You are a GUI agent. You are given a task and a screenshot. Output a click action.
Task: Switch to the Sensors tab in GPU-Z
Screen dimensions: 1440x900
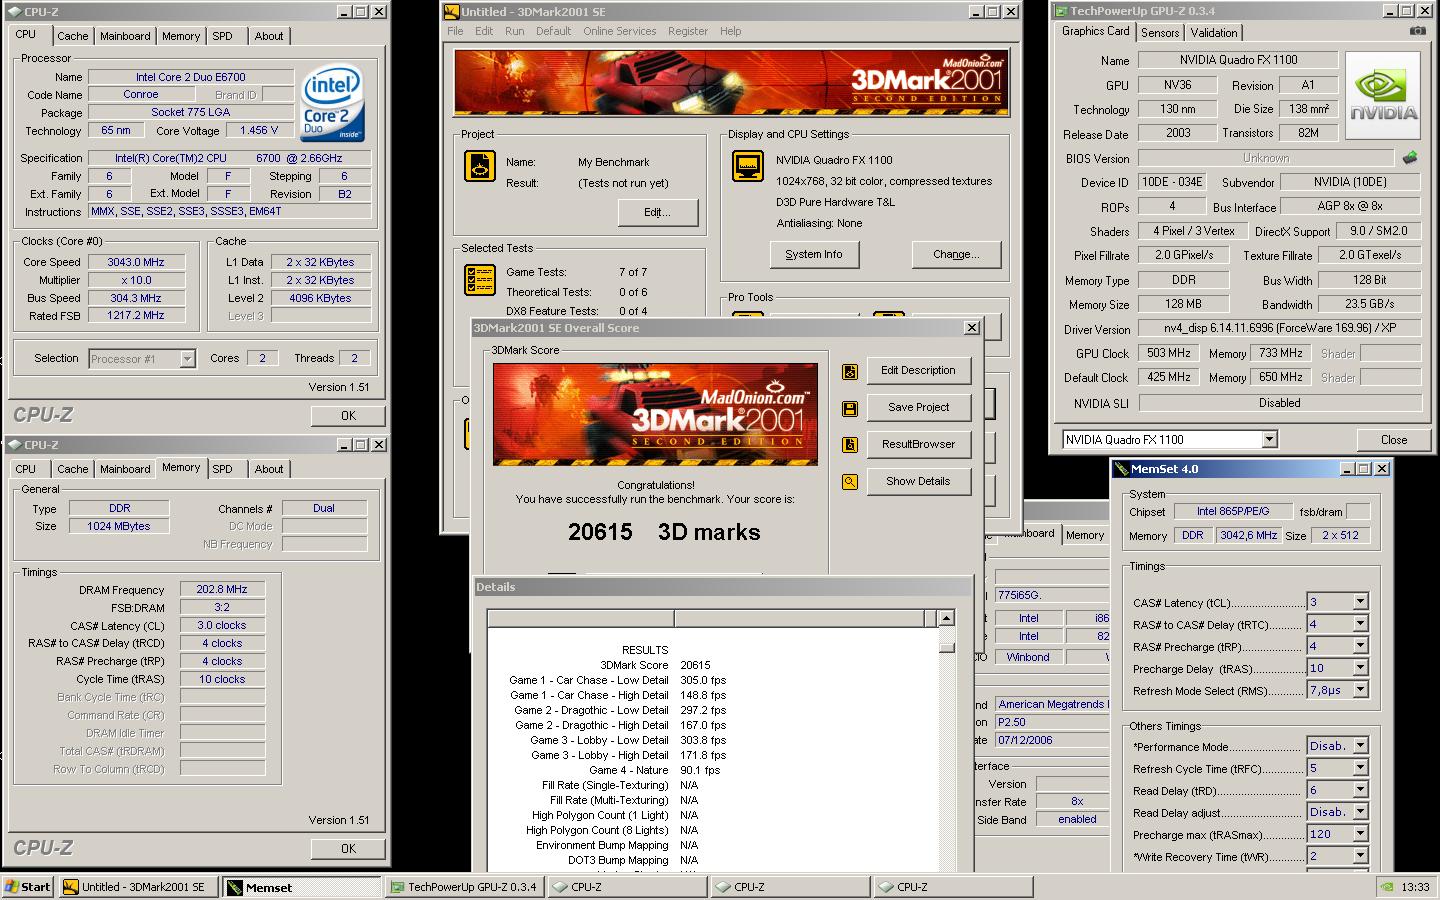tap(1160, 33)
